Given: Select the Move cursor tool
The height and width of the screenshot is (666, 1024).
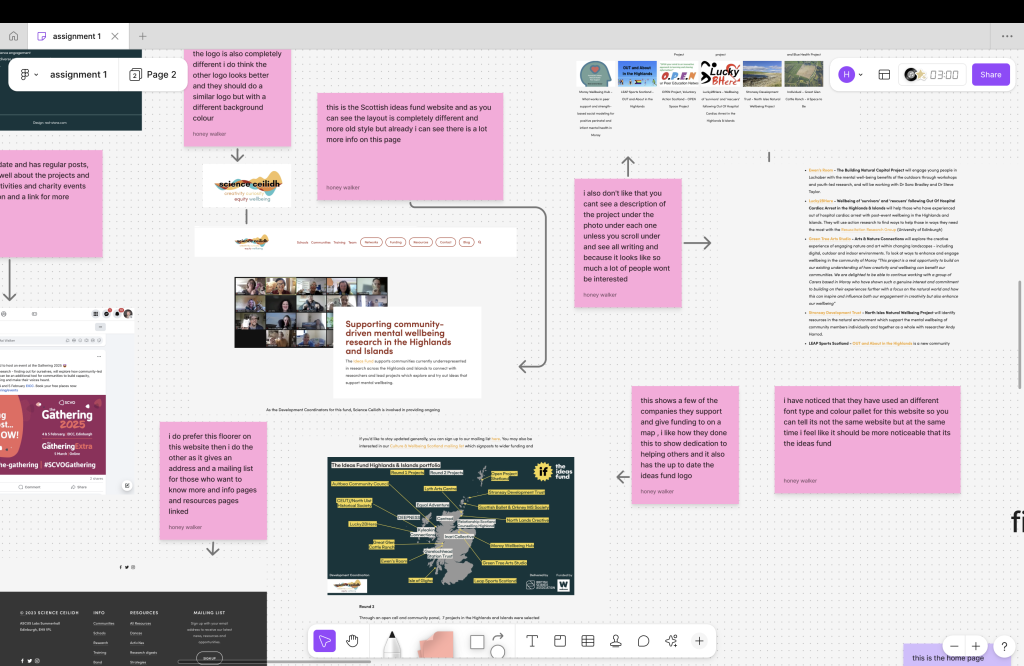Looking at the screenshot, I should coord(324,641).
